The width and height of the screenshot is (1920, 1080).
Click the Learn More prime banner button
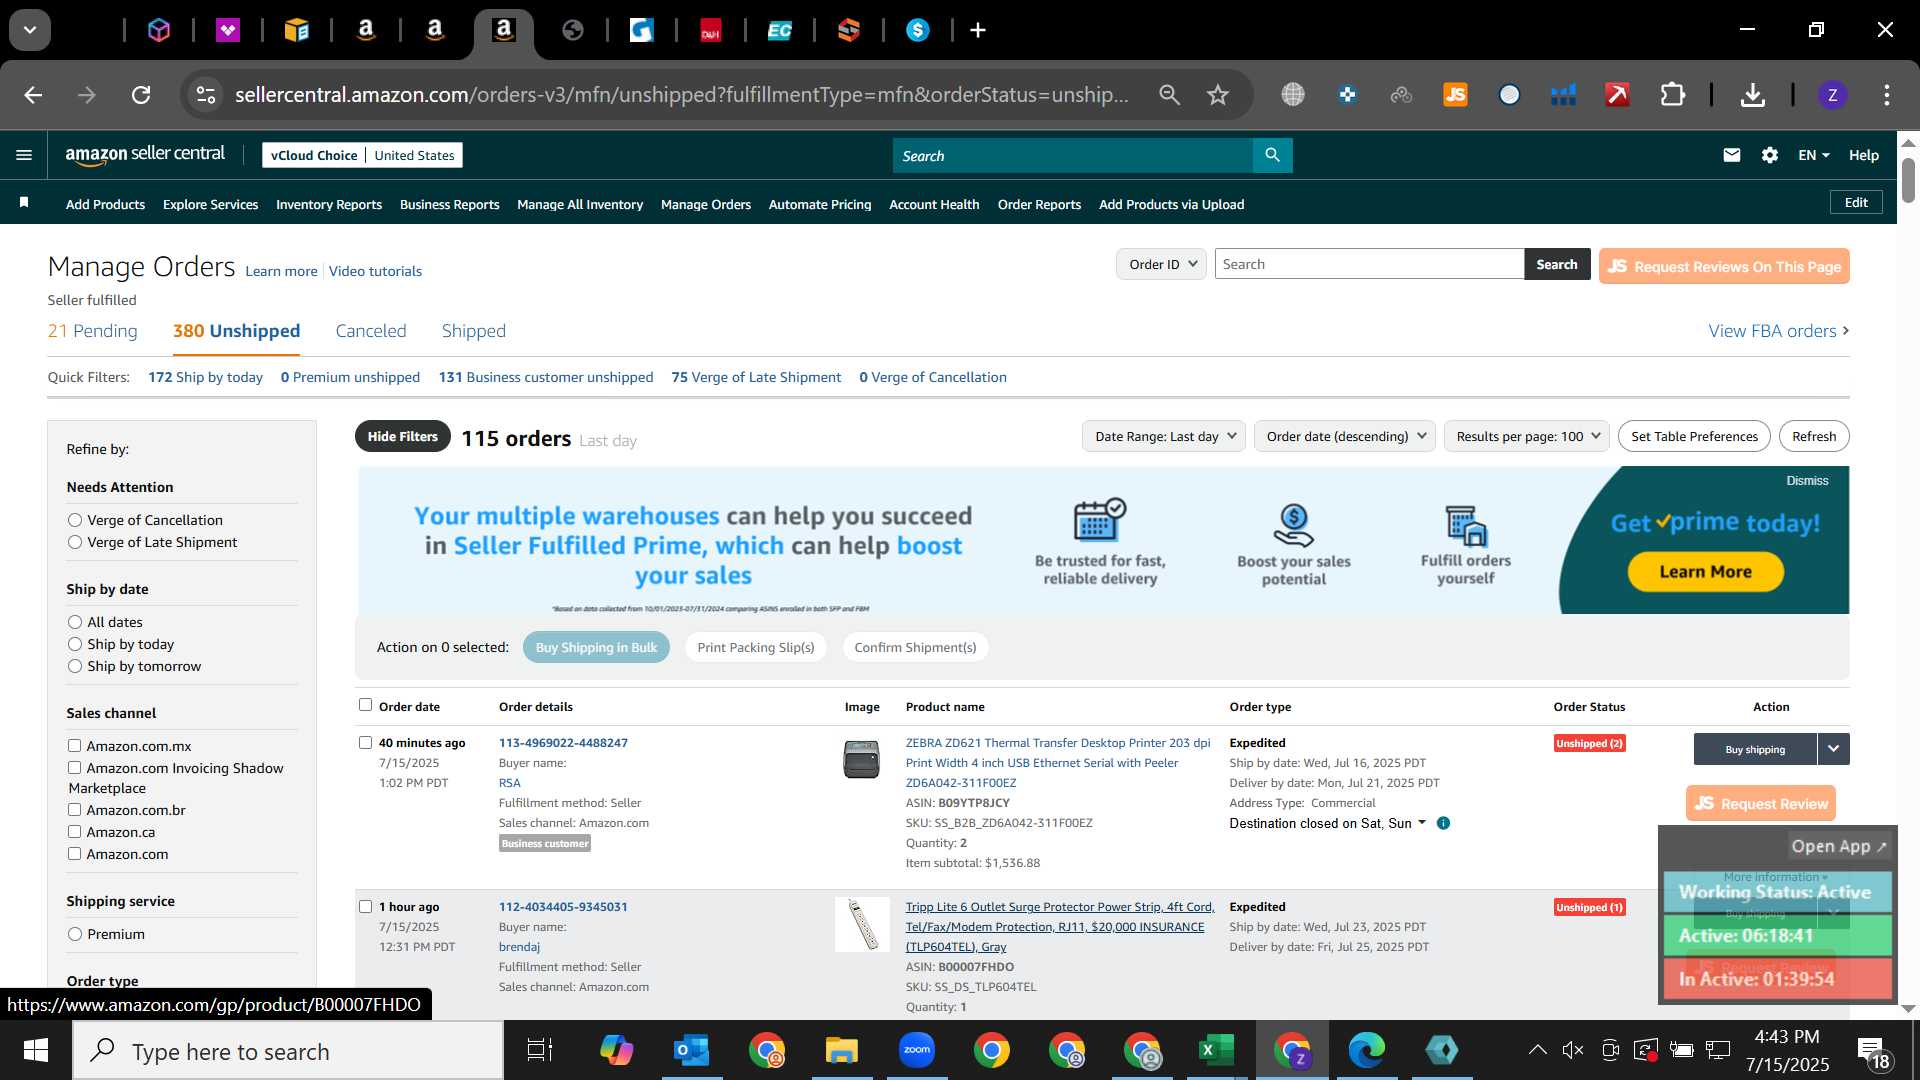[x=1705, y=572]
